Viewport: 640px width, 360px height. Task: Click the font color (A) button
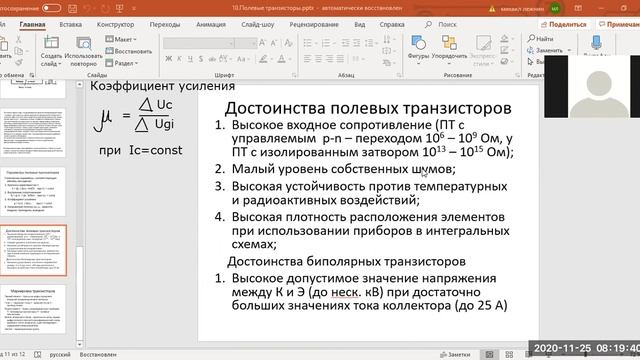pyautogui.click(x=281, y=59)
